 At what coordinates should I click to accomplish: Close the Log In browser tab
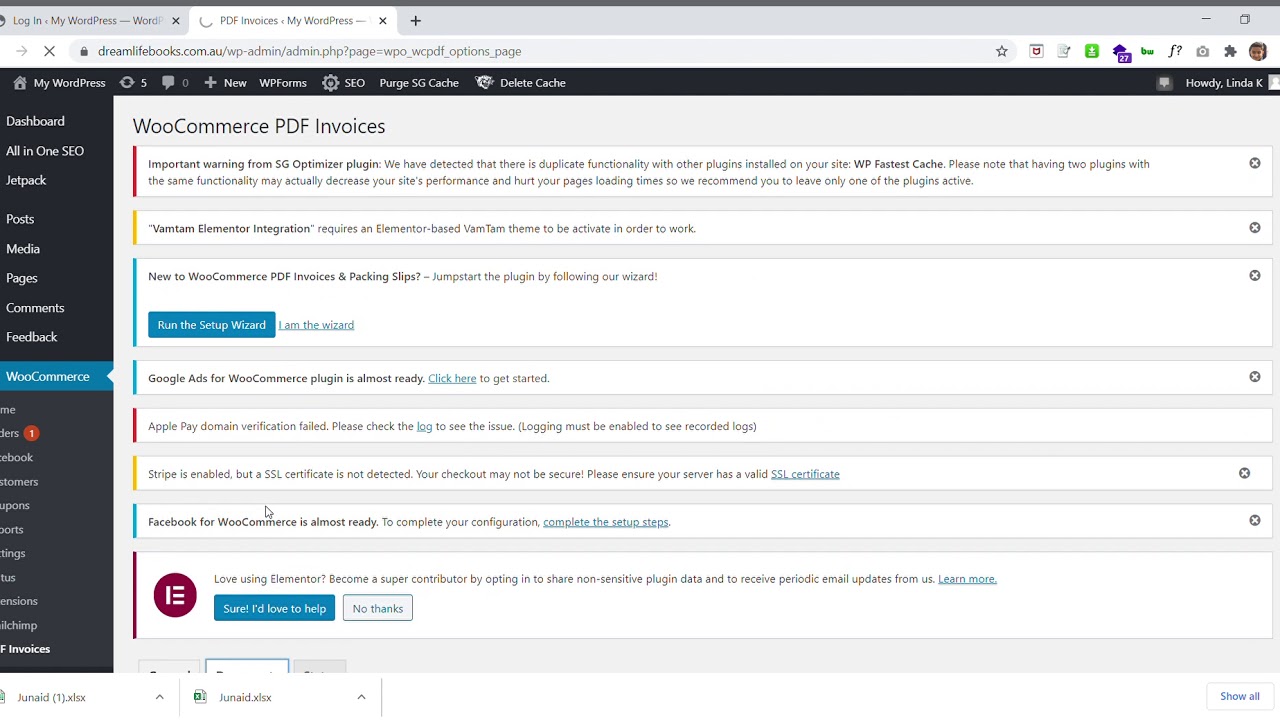[175, 20]
